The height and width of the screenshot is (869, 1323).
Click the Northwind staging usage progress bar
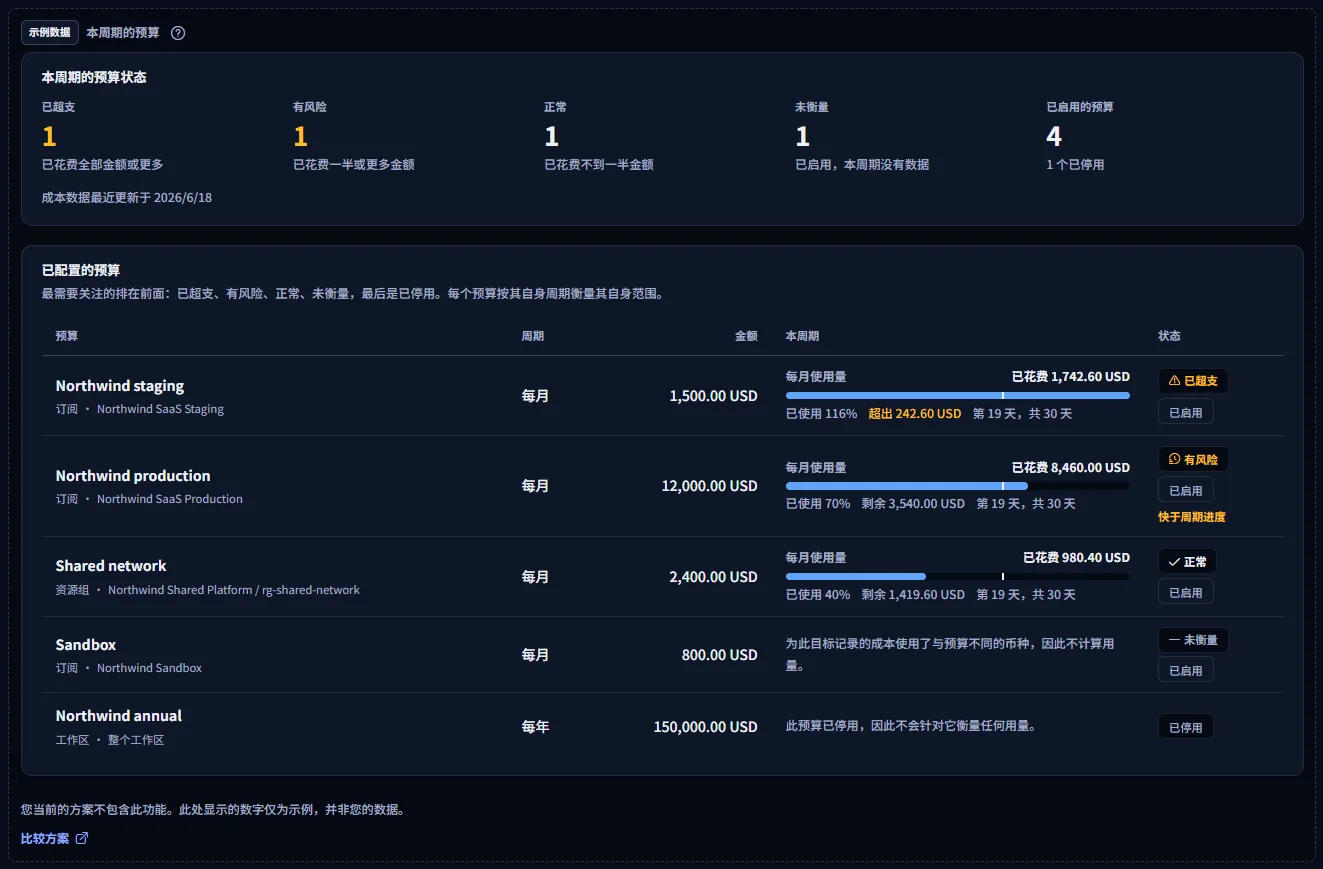pos(958,396)
